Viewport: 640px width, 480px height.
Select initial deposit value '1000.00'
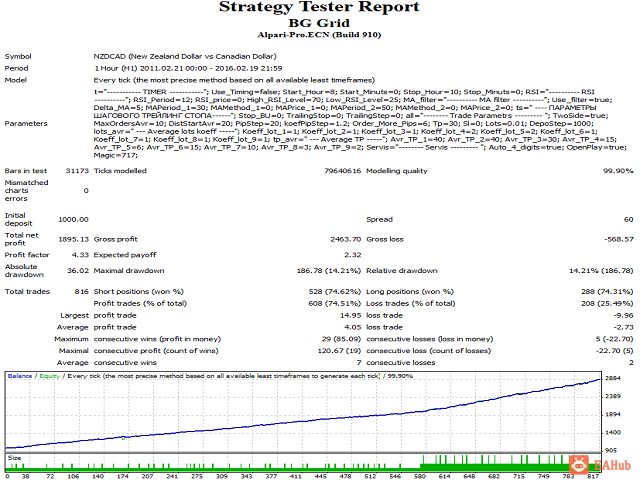tap(73, 219)
